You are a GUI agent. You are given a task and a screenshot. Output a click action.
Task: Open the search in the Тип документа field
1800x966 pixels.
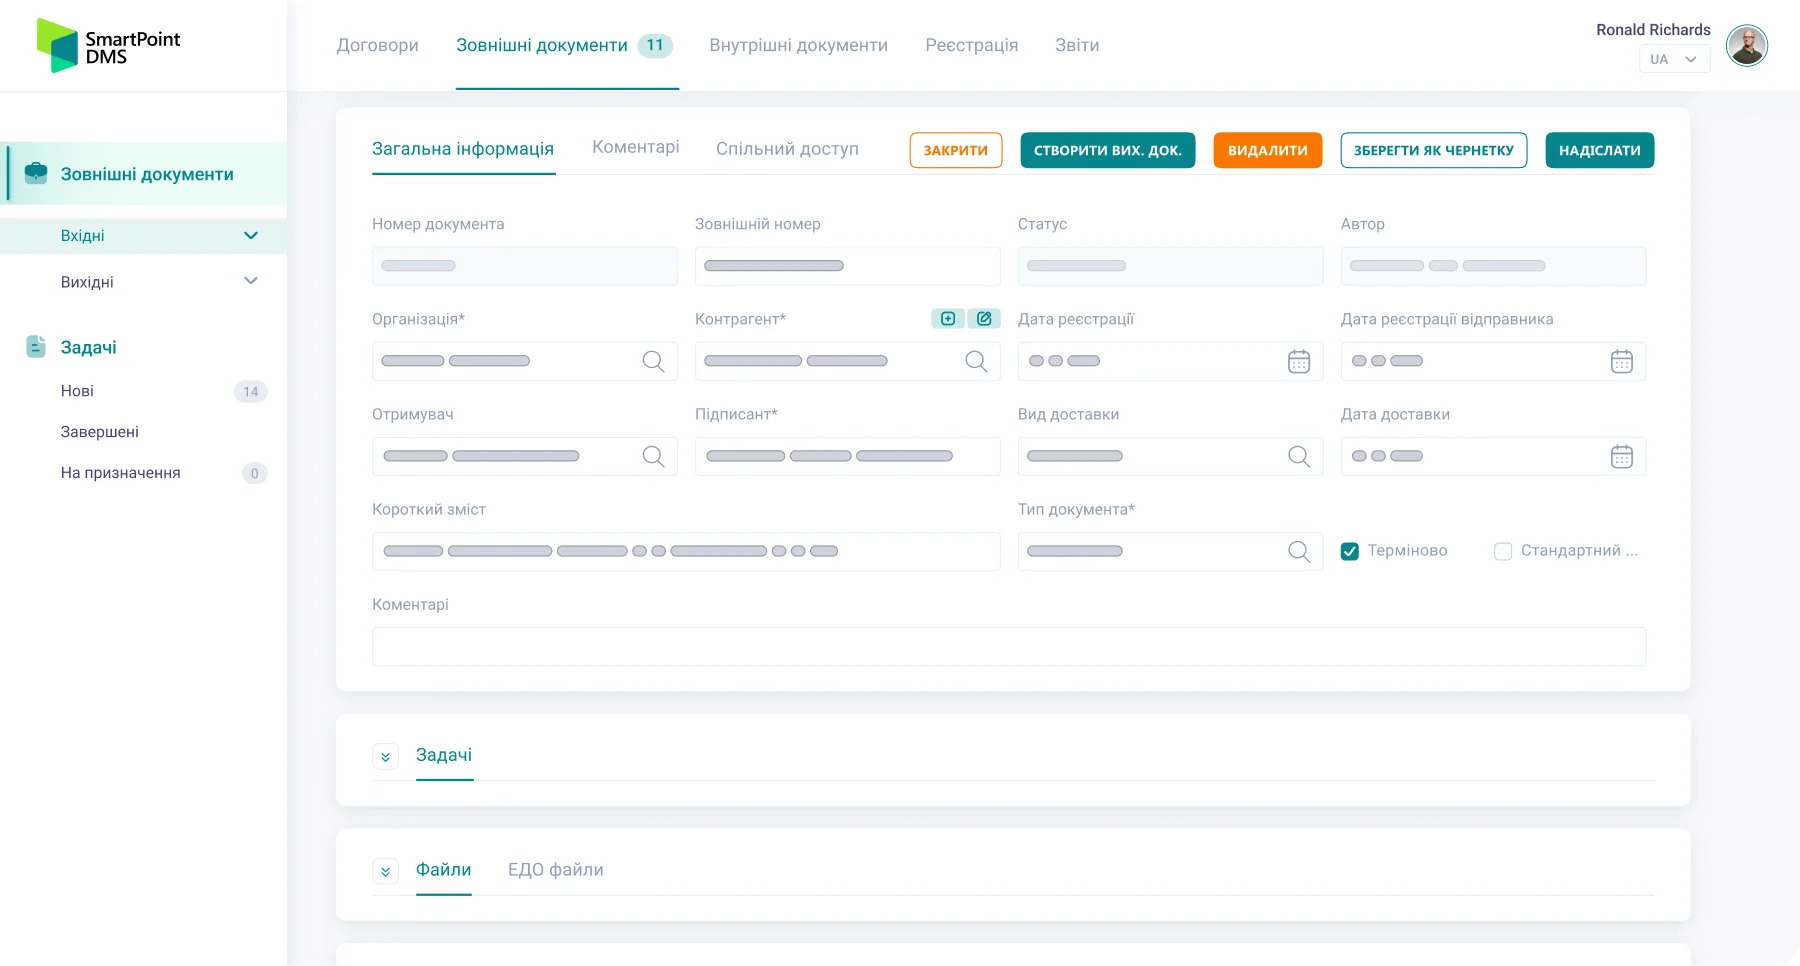point(1299,551)
